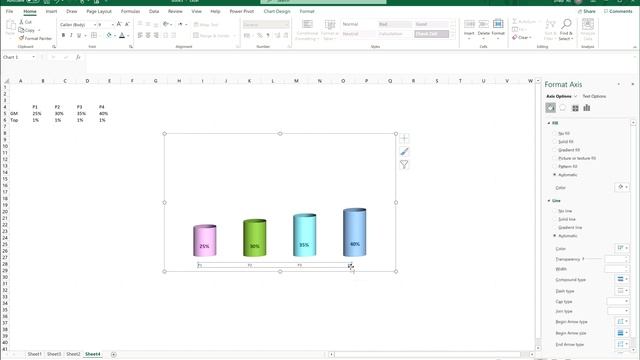The width and height of the screenshot is (640, 360).
Task: Apply the Check Cell style
Action: pos(431,34)
